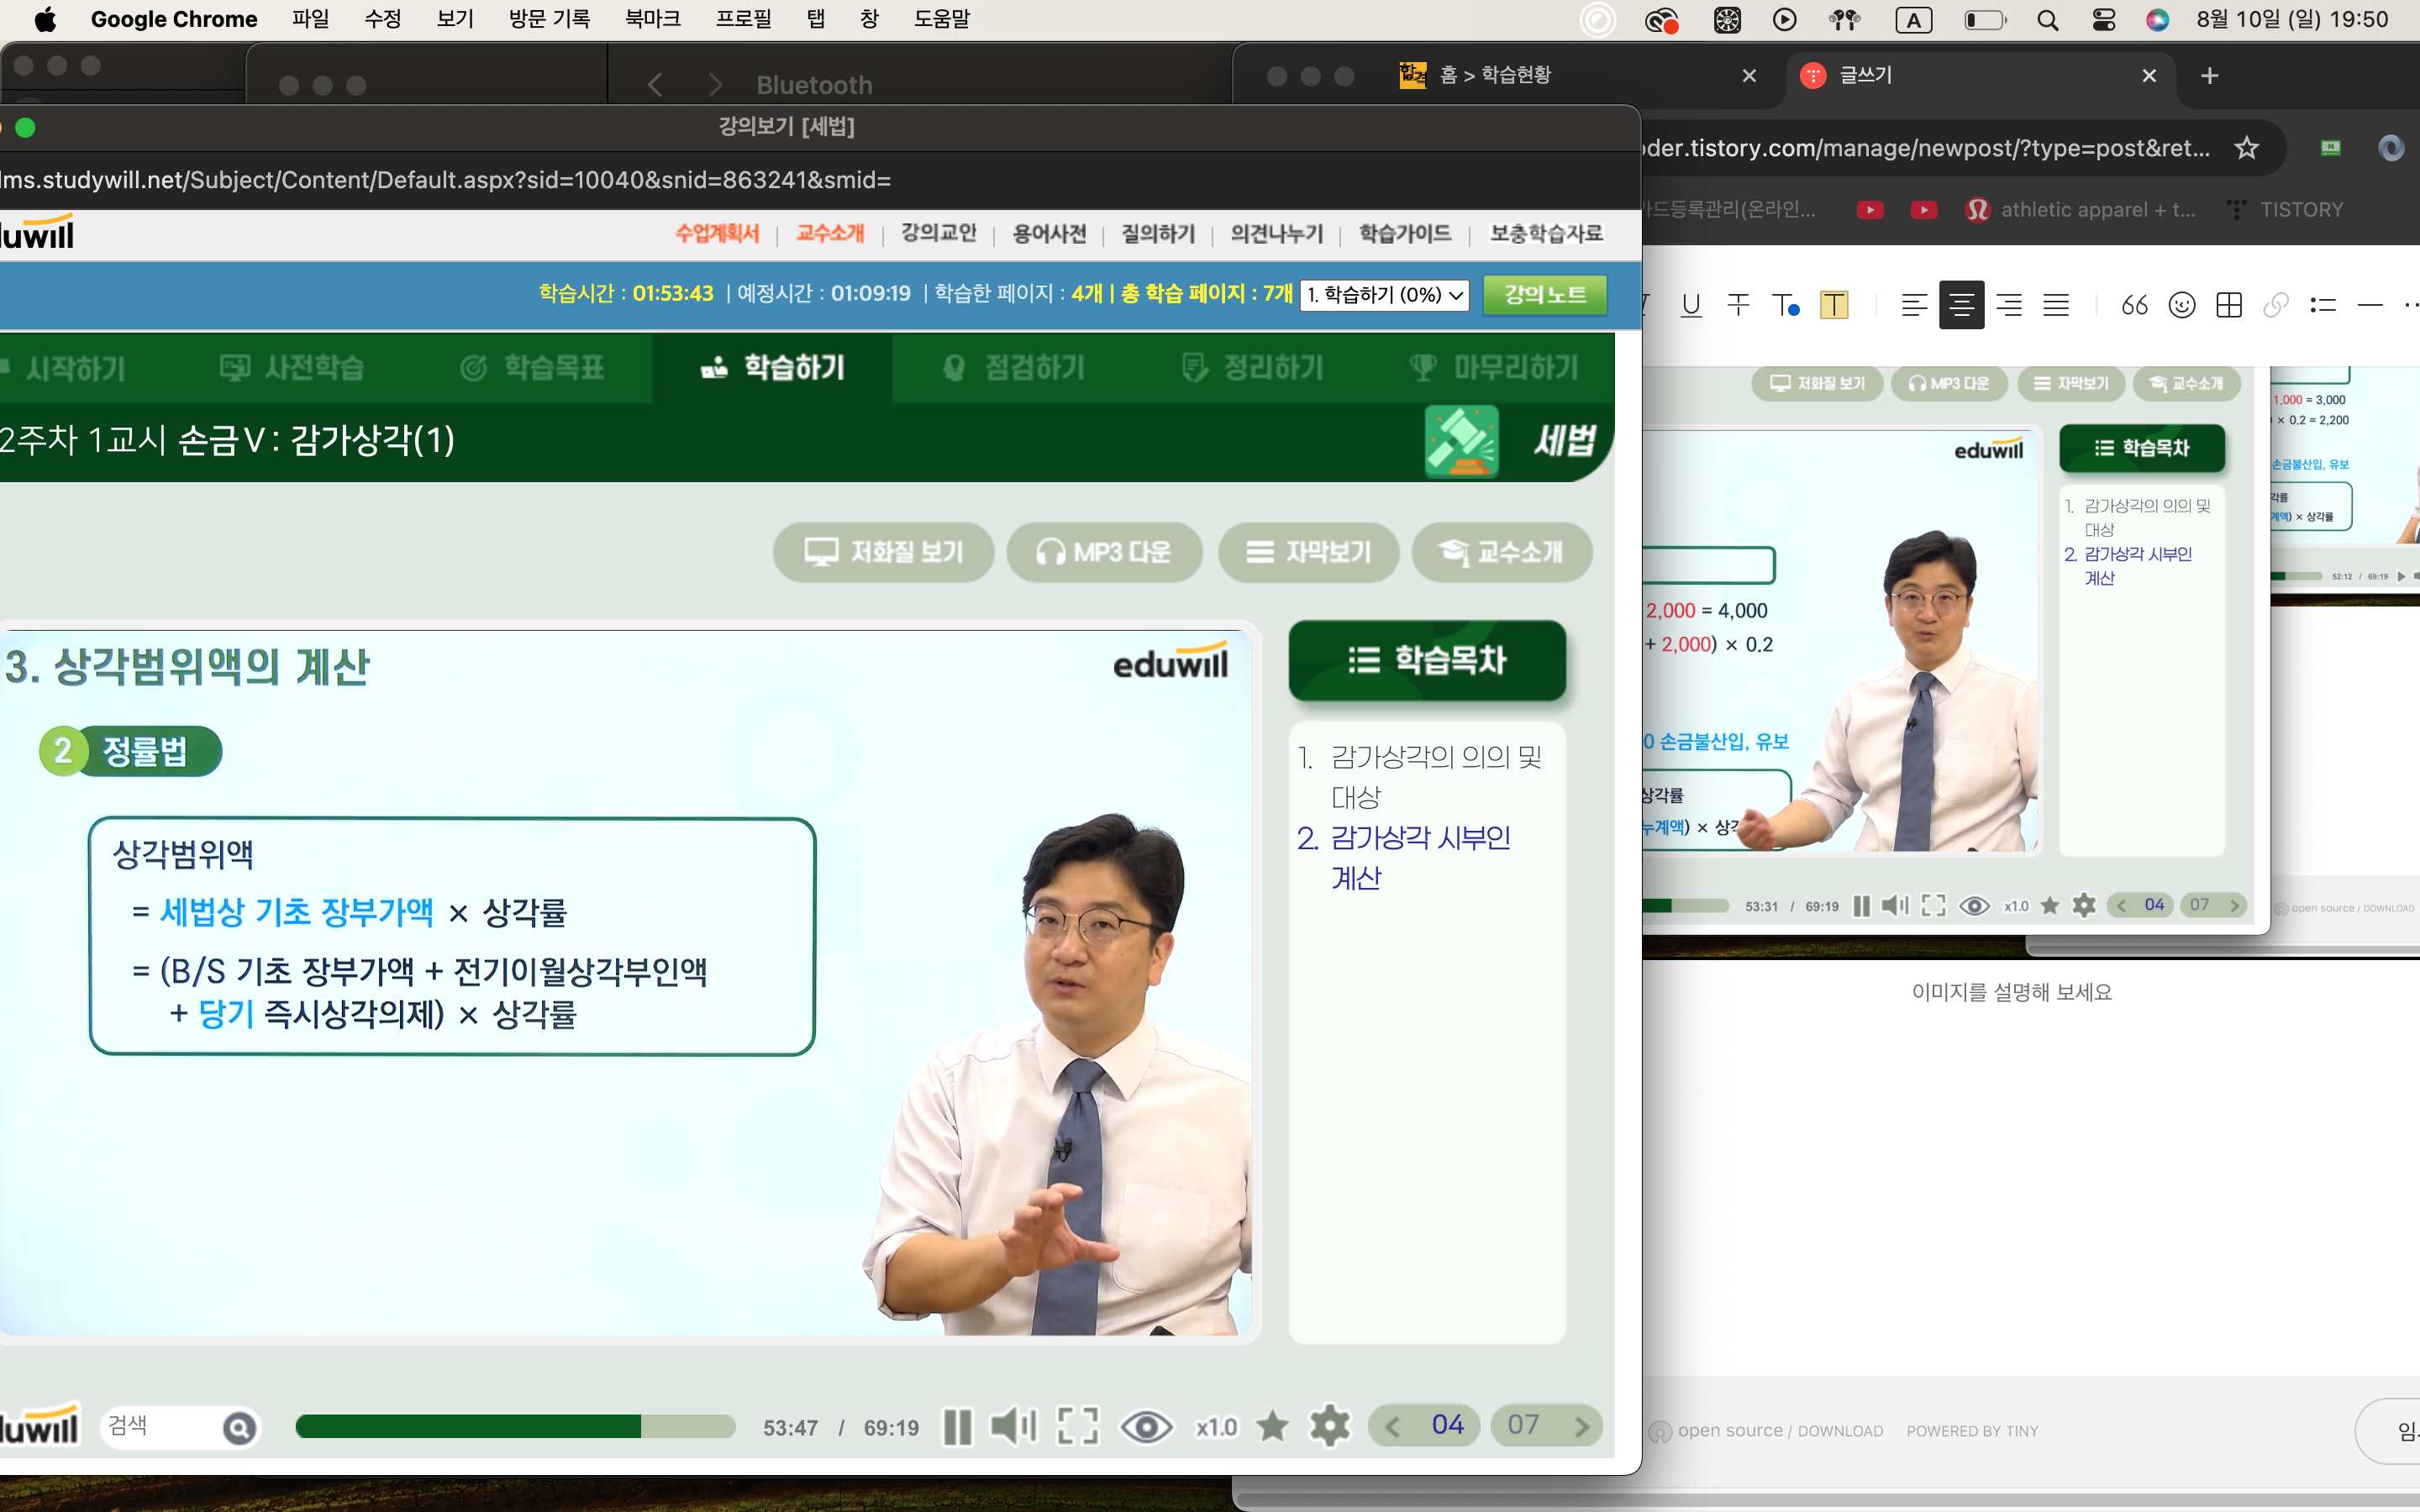
Task: Toggle center alignment in editor toolbar
Action: [1961, 305]
